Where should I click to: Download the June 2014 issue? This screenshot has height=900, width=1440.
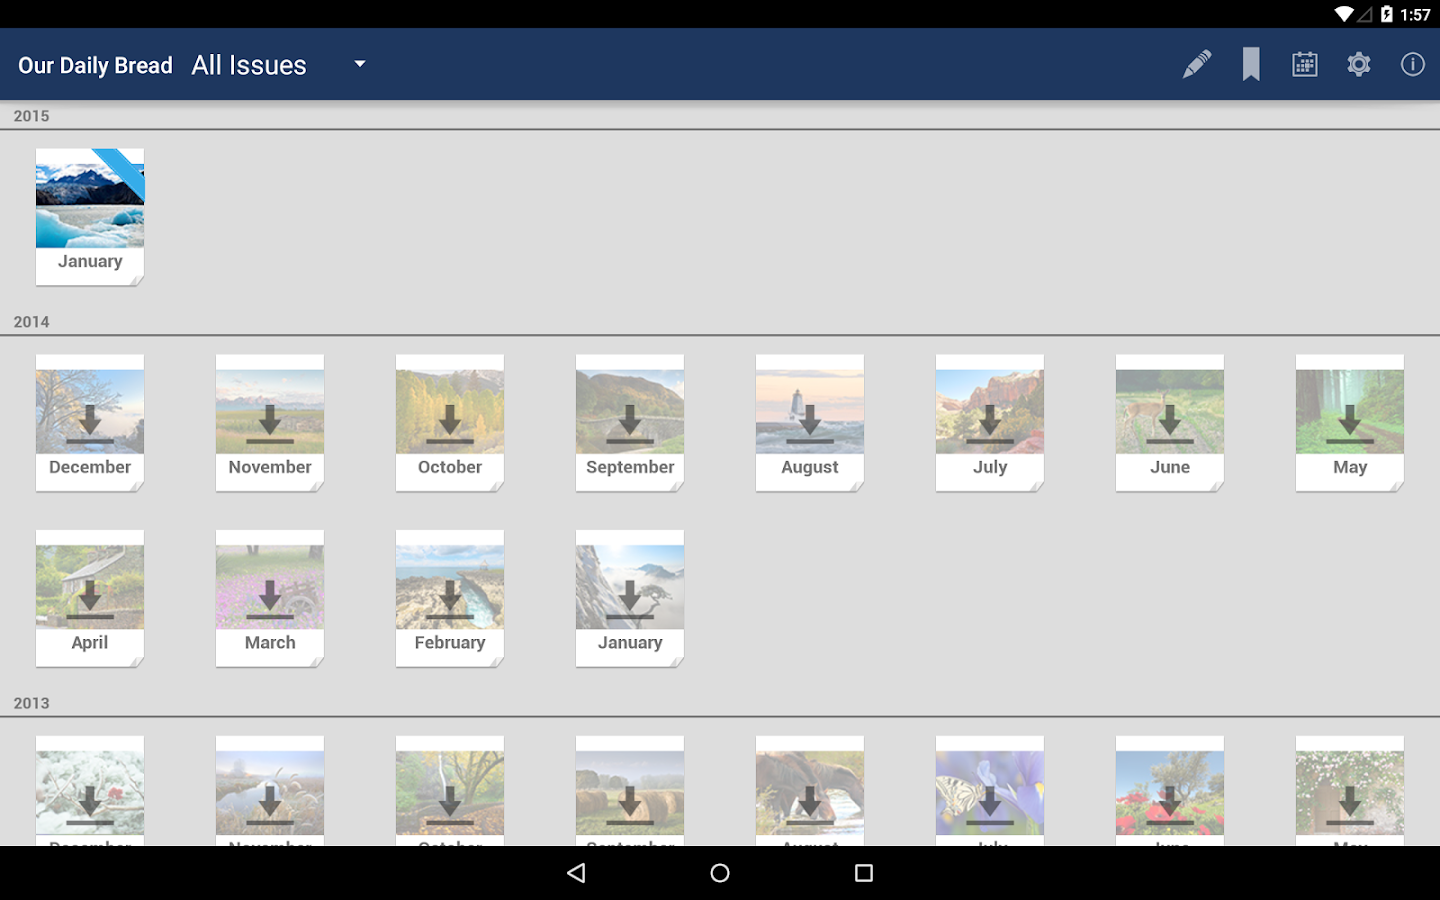[1170, 423]
